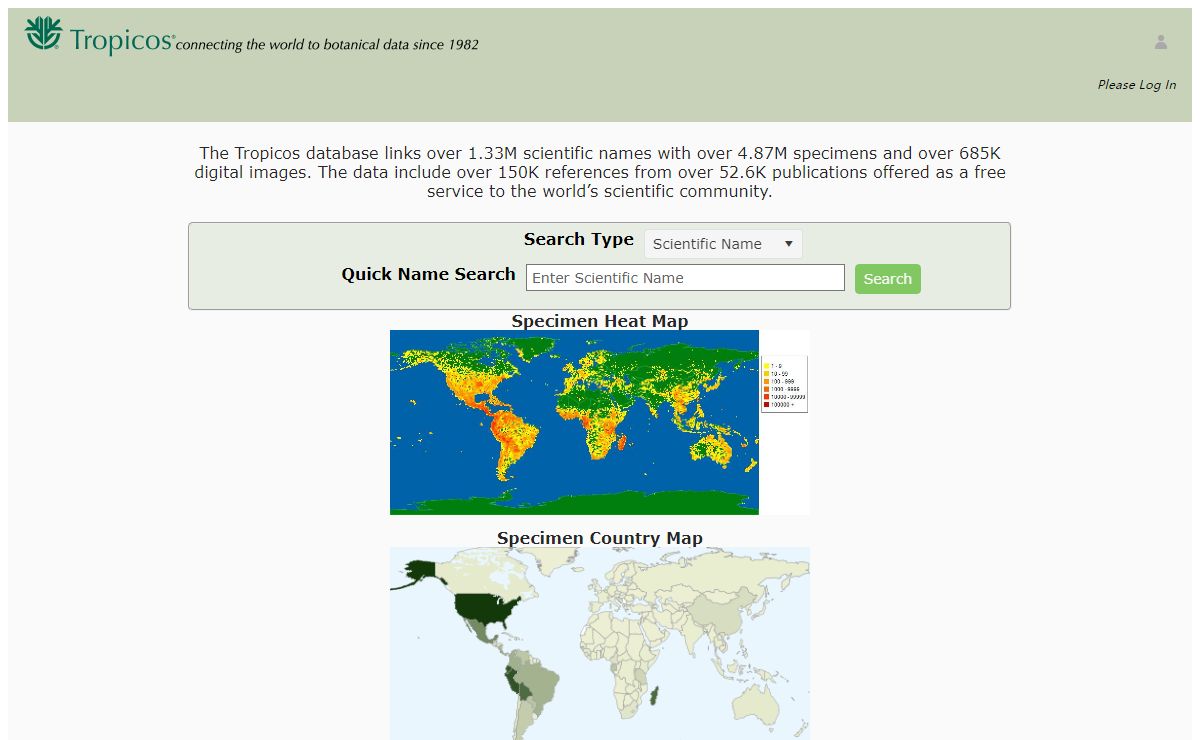Click the Search Type label

(x=579, y=239)
